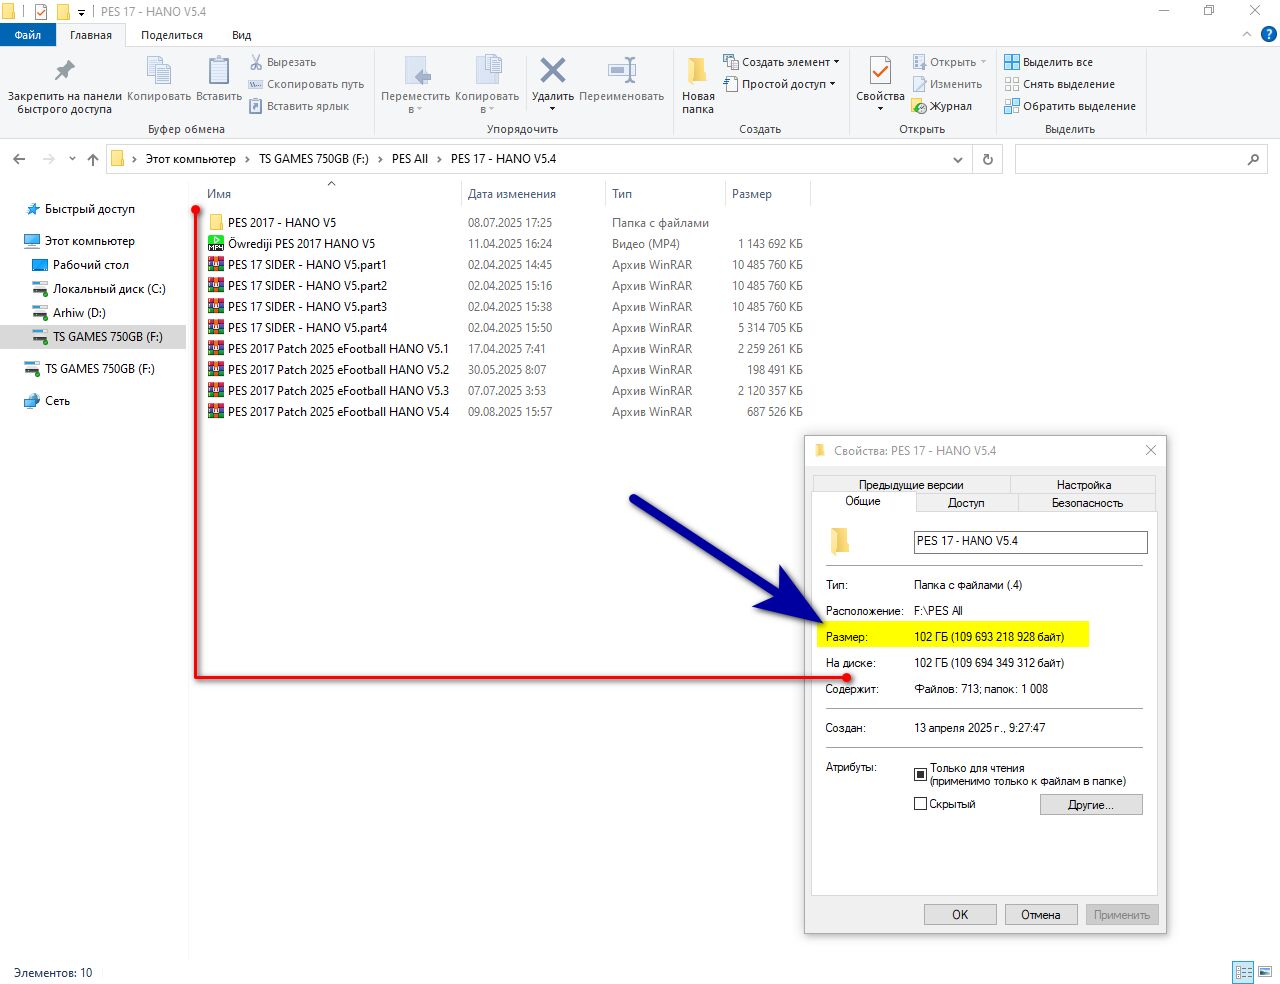Select the PES 2017 - HANO V5 folder
Image resolution: width=1280 pixels, height=984 pixels.
282,223
